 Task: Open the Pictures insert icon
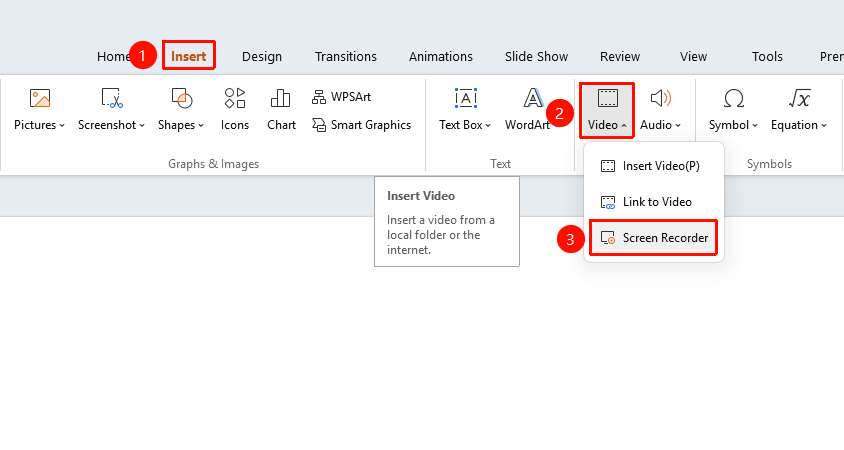[40, 99]
